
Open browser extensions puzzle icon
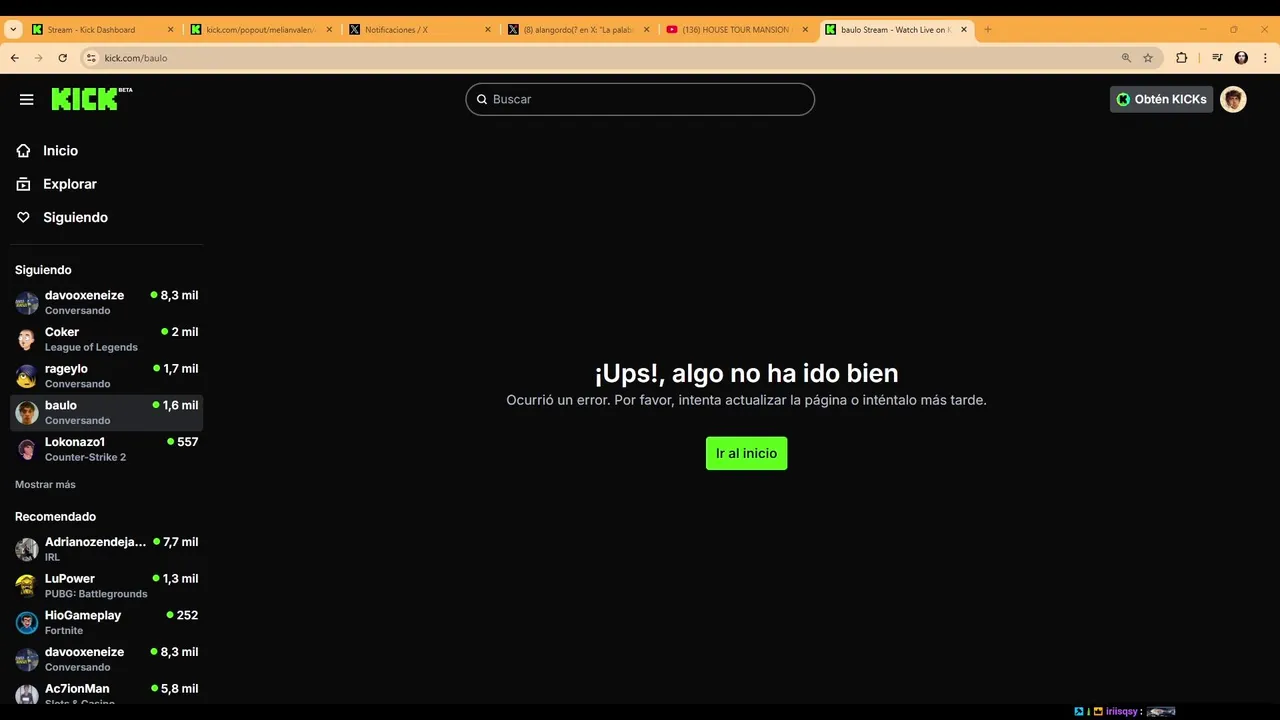pos(1181,58)
